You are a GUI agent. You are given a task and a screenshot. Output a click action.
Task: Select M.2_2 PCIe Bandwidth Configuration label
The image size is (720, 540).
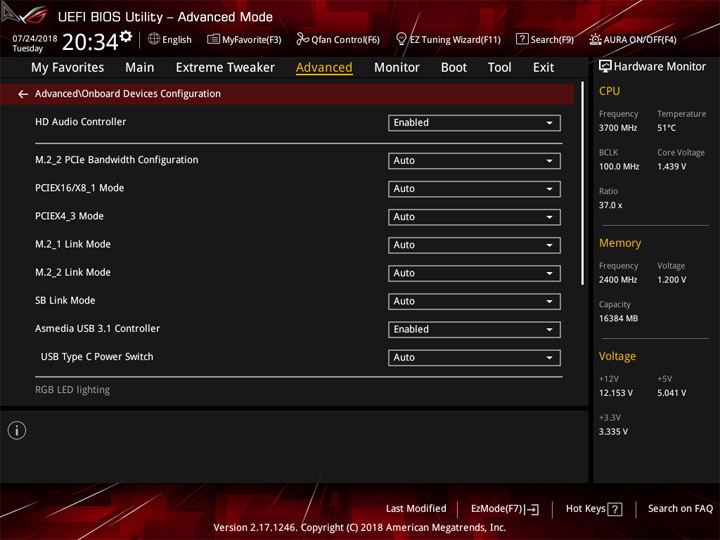117,160
